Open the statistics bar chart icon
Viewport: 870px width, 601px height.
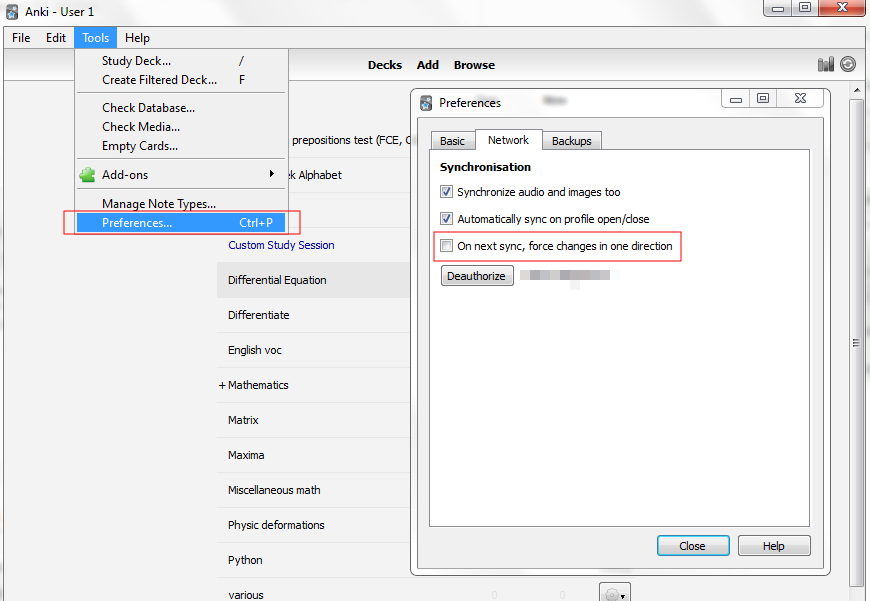click(x=825, y=64)
